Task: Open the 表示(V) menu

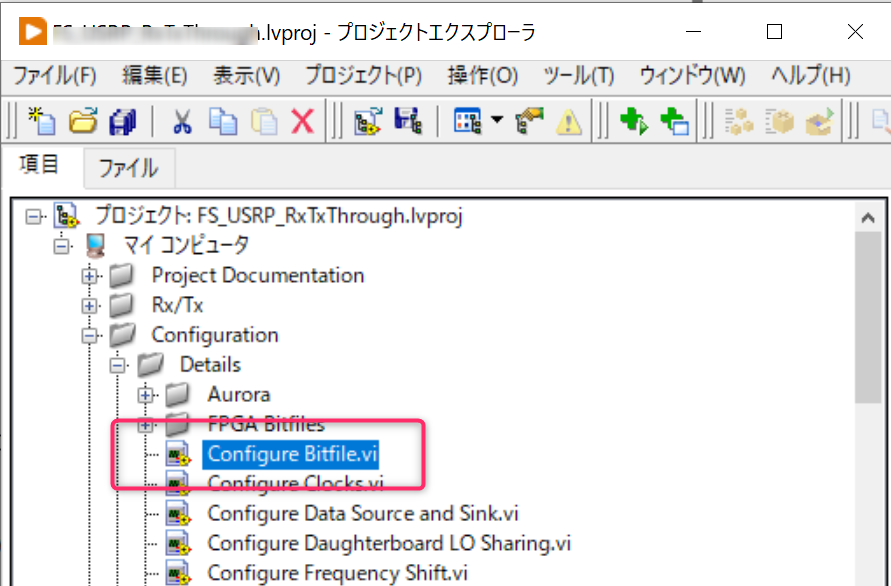Action: coord(247,76)
